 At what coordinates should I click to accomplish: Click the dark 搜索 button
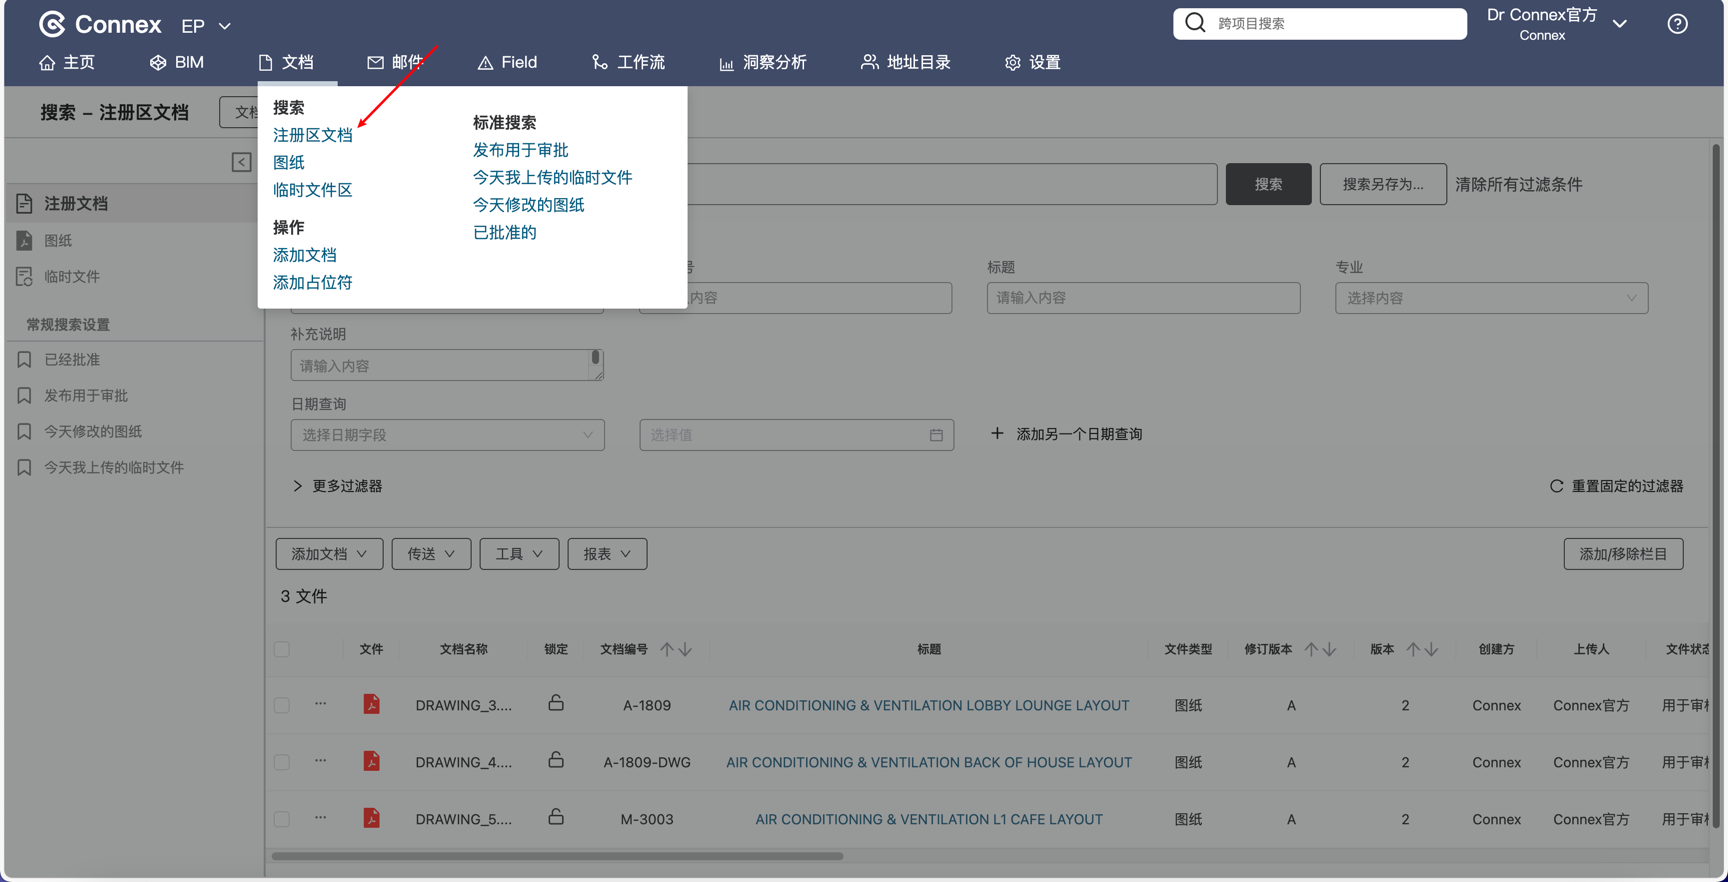pos(1268,184)
